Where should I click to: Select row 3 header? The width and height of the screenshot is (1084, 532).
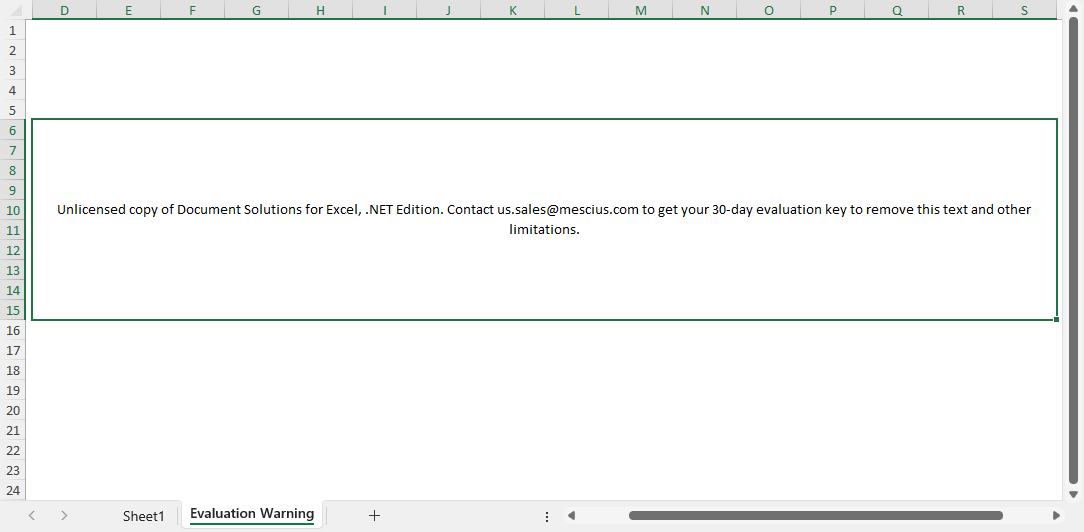[12, 70]
